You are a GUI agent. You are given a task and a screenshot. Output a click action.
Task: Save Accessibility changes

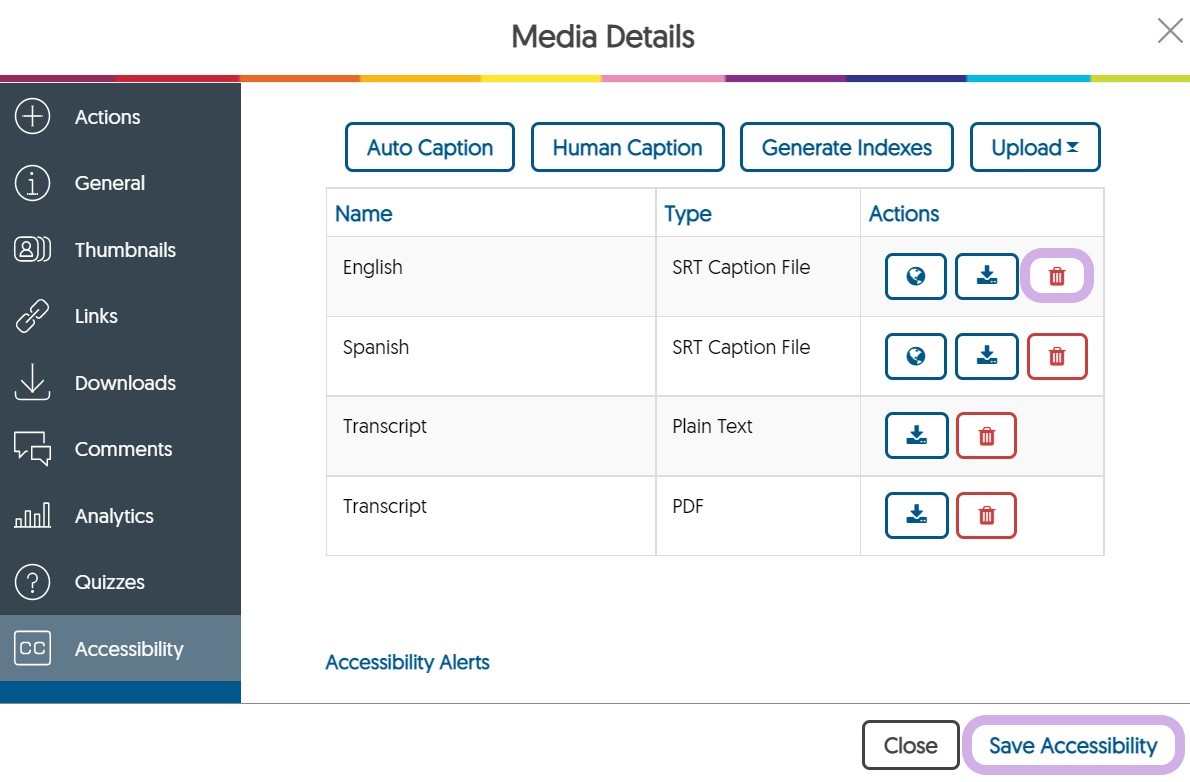coord(1072,746)
